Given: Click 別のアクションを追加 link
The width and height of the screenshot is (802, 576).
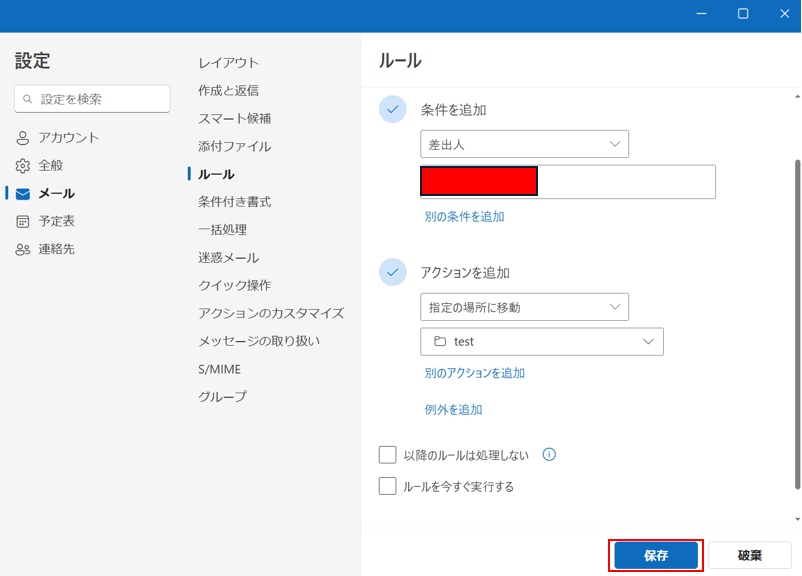Looking at the screenshot, I should [x=475, y=373].
